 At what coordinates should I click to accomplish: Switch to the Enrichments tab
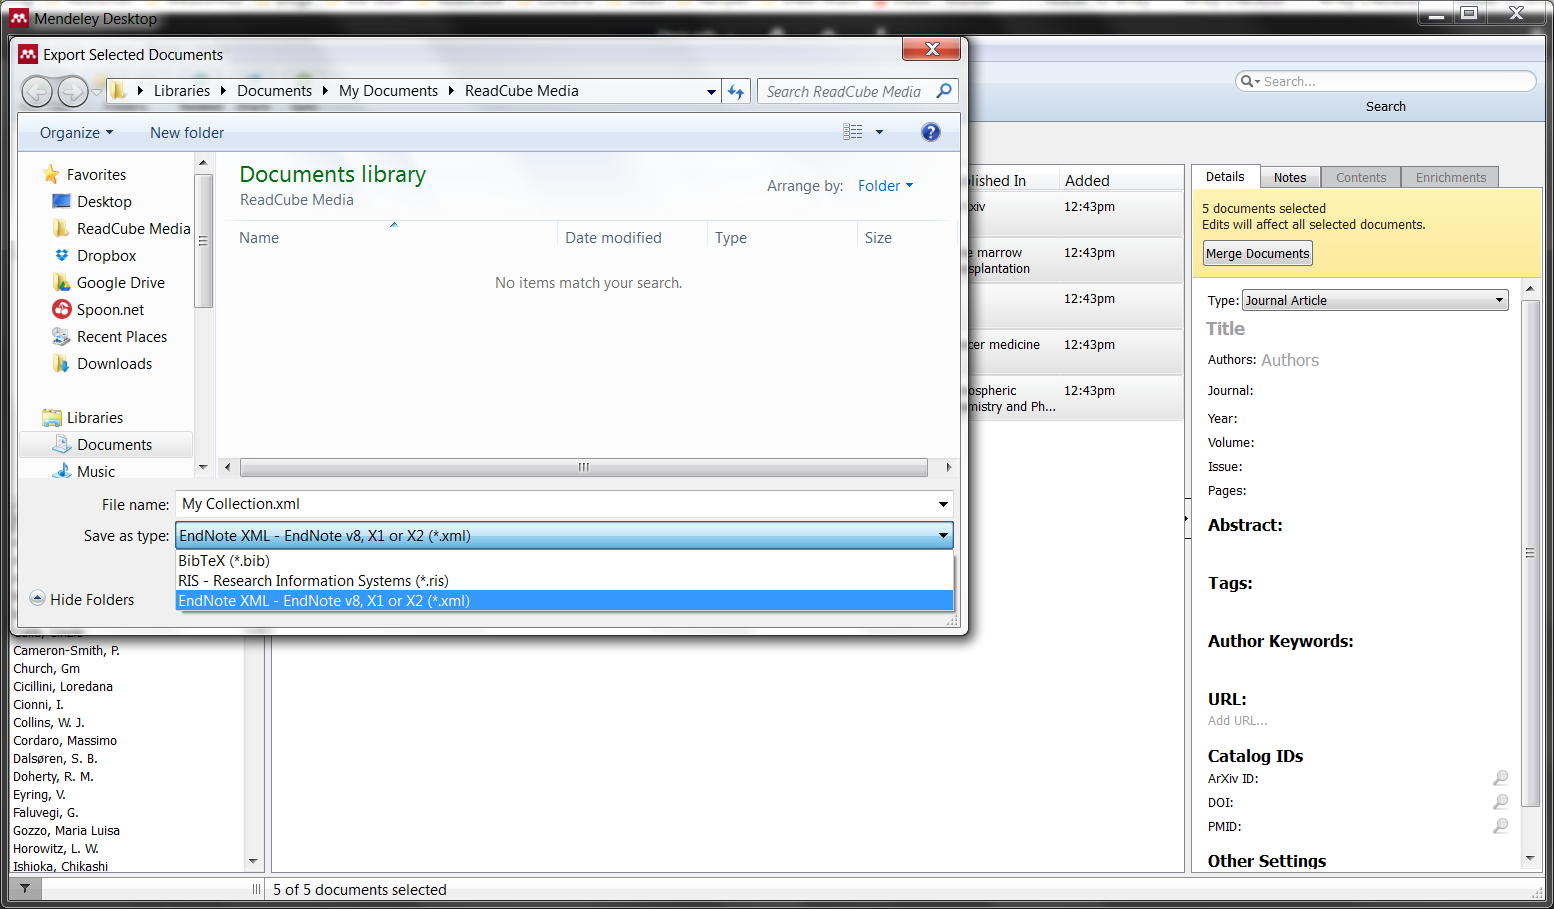pos(1450,177)
